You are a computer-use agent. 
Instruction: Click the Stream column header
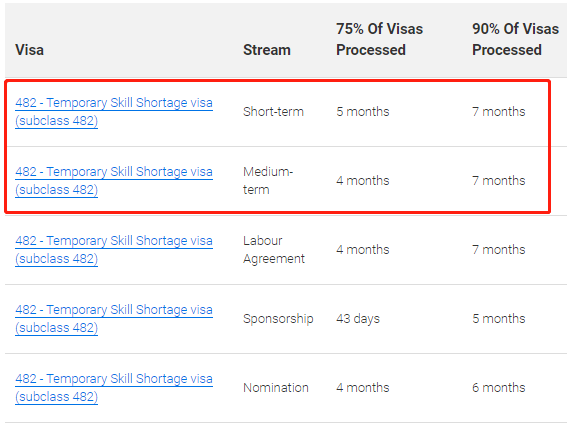click(267, 50)
